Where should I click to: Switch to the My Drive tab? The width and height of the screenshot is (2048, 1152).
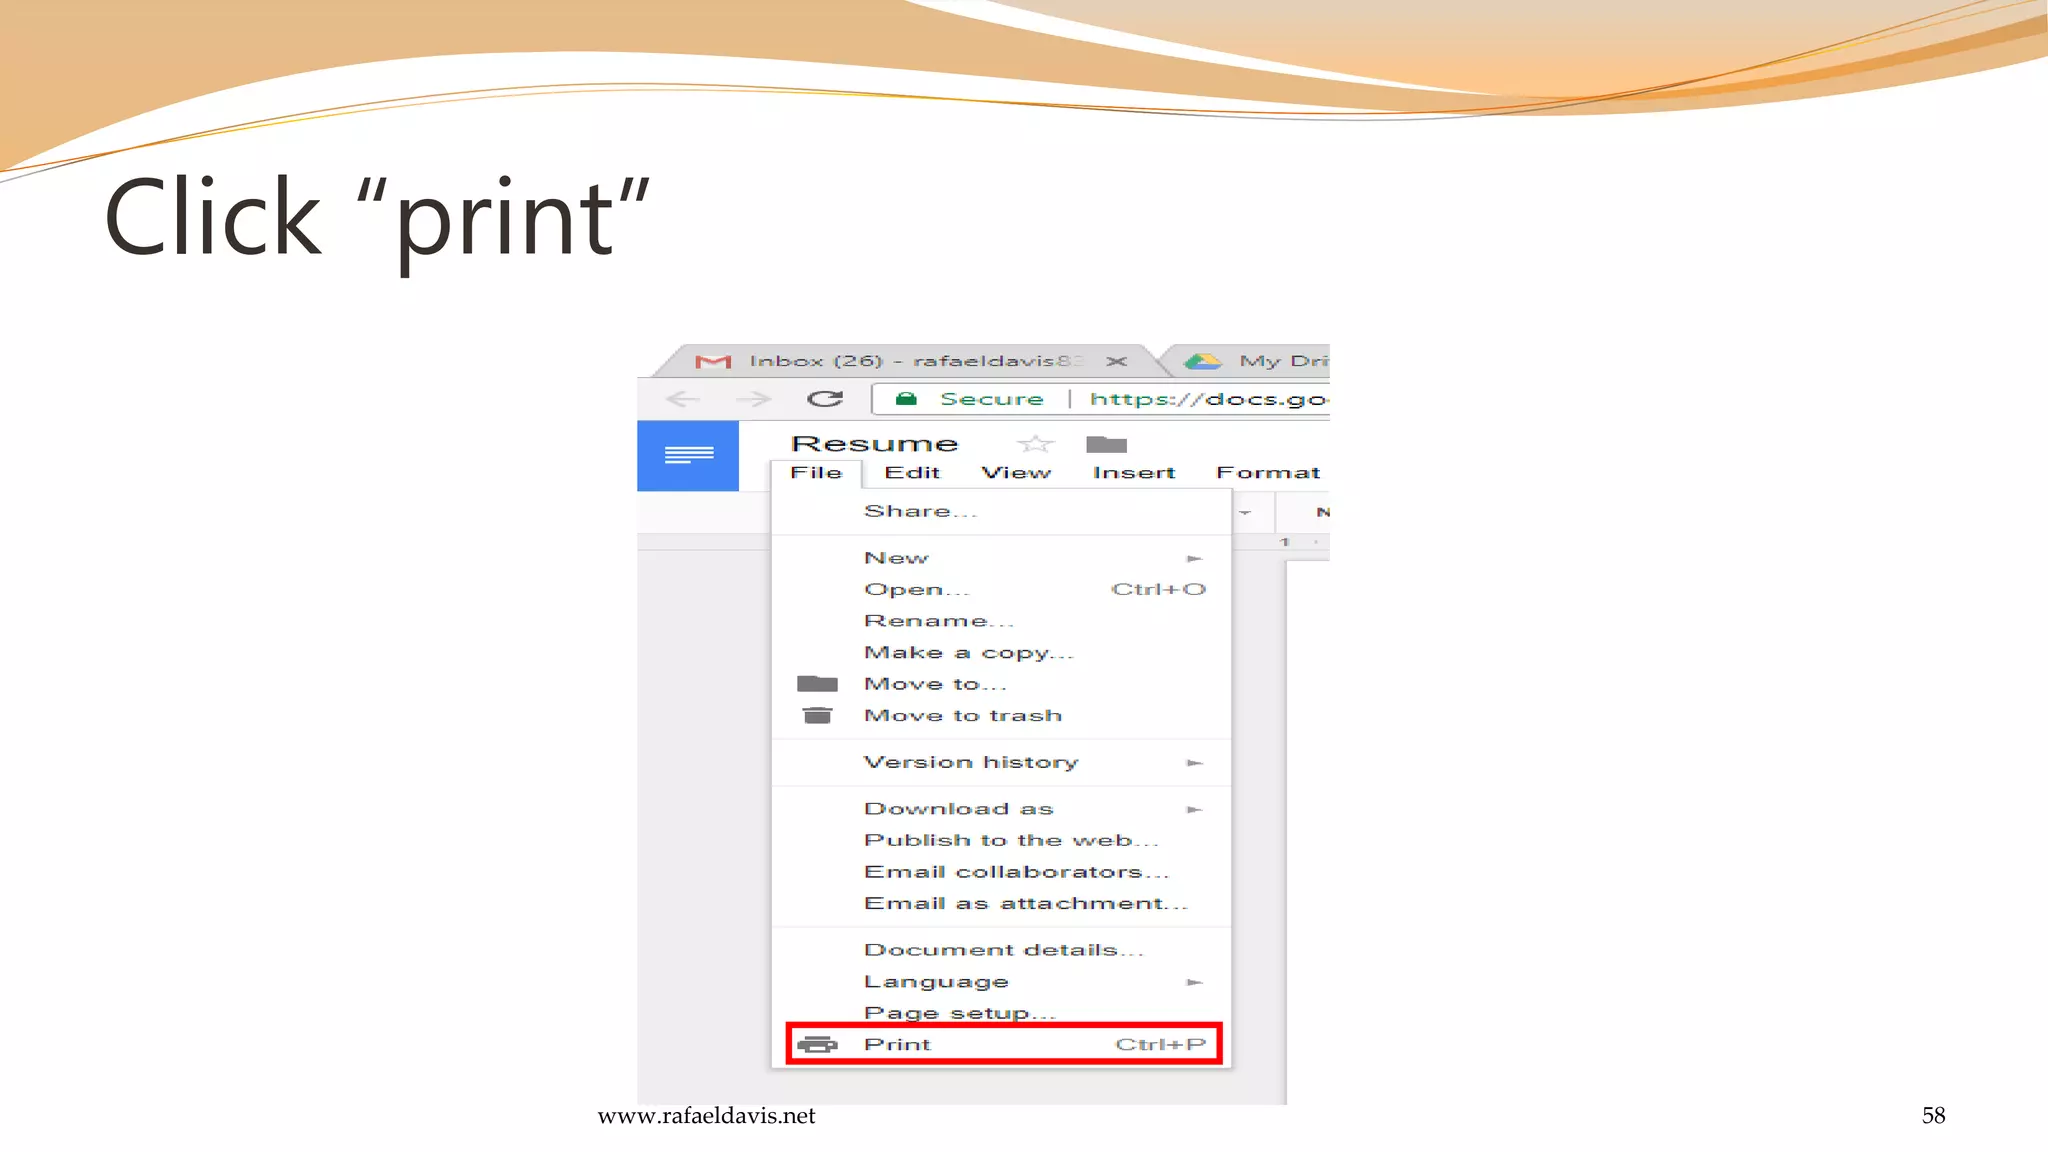coord(1260,361)
